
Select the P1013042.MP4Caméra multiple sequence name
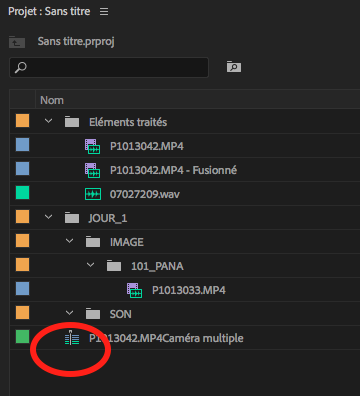click(166, 338)
